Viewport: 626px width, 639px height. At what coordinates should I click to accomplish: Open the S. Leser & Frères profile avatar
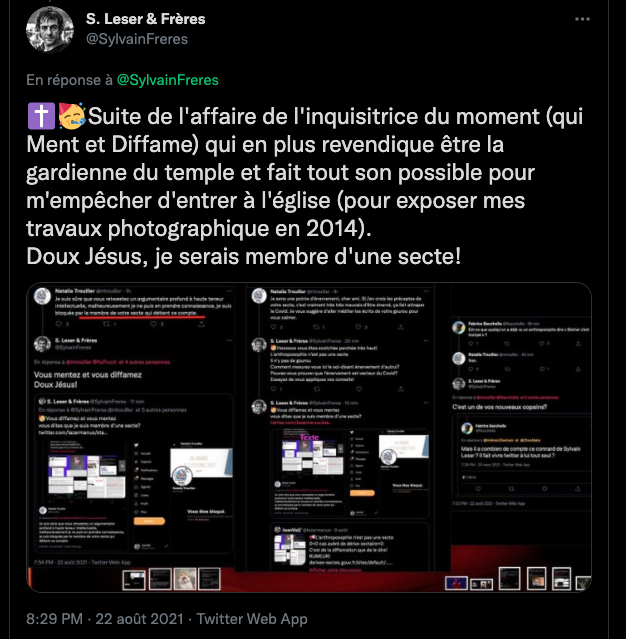click(x=50, y=29)
